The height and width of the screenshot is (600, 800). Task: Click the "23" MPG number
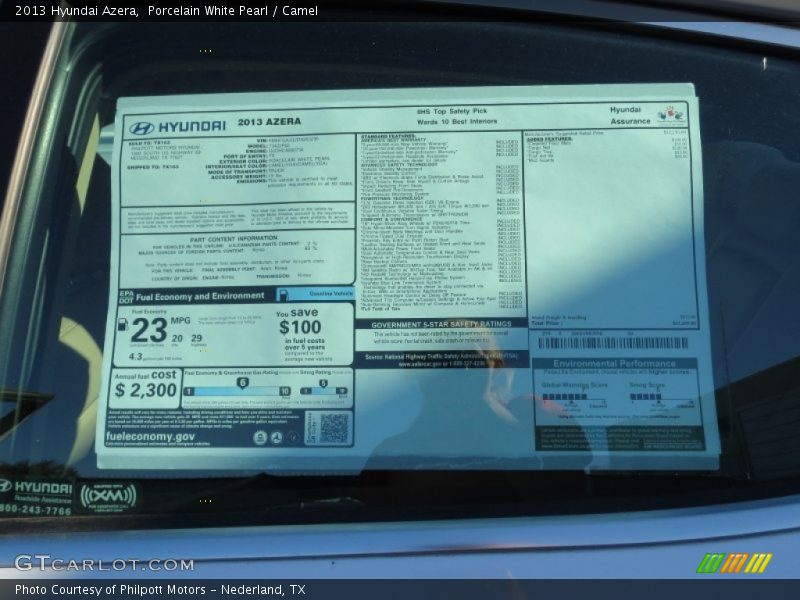148,331
